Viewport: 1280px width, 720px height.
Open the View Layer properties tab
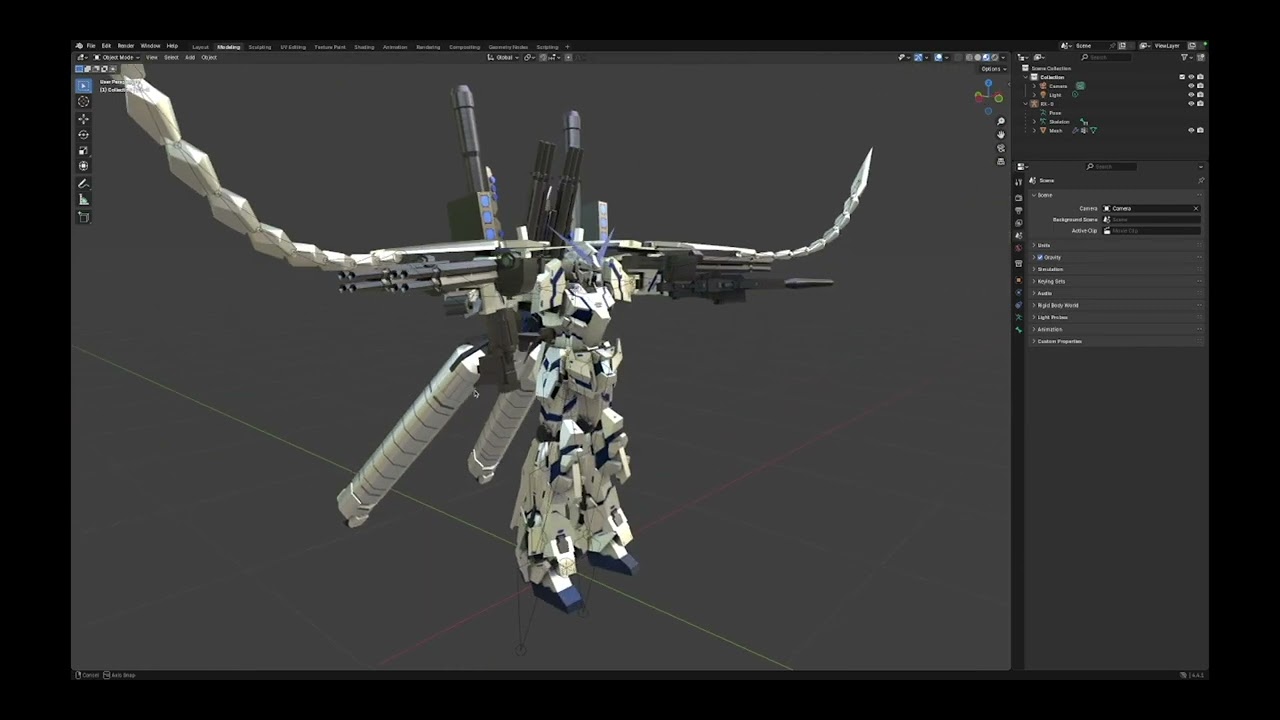(x=1019, y=223)
